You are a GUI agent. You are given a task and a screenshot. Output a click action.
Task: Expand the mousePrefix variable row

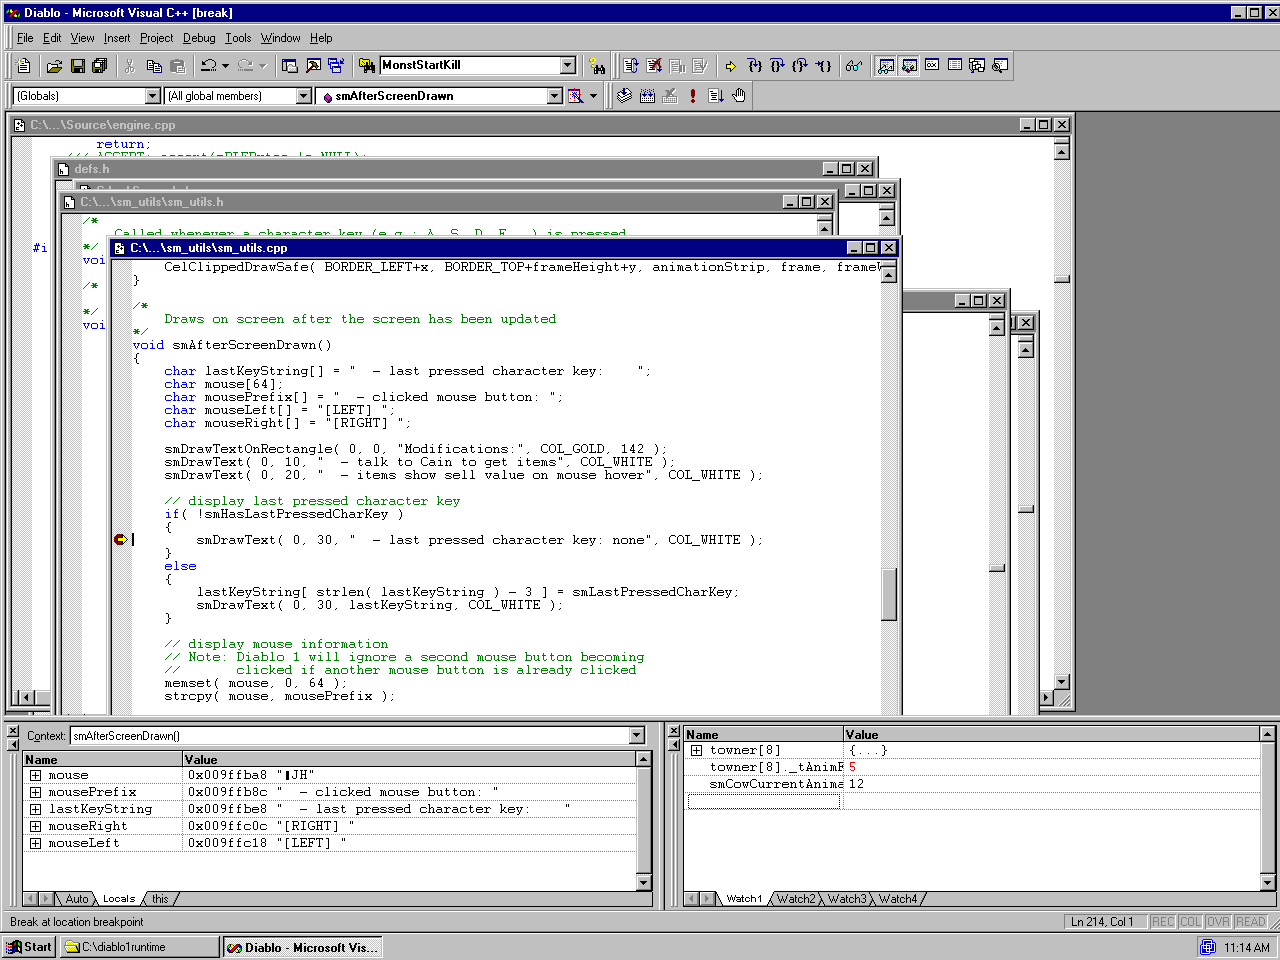coord(35,793)
